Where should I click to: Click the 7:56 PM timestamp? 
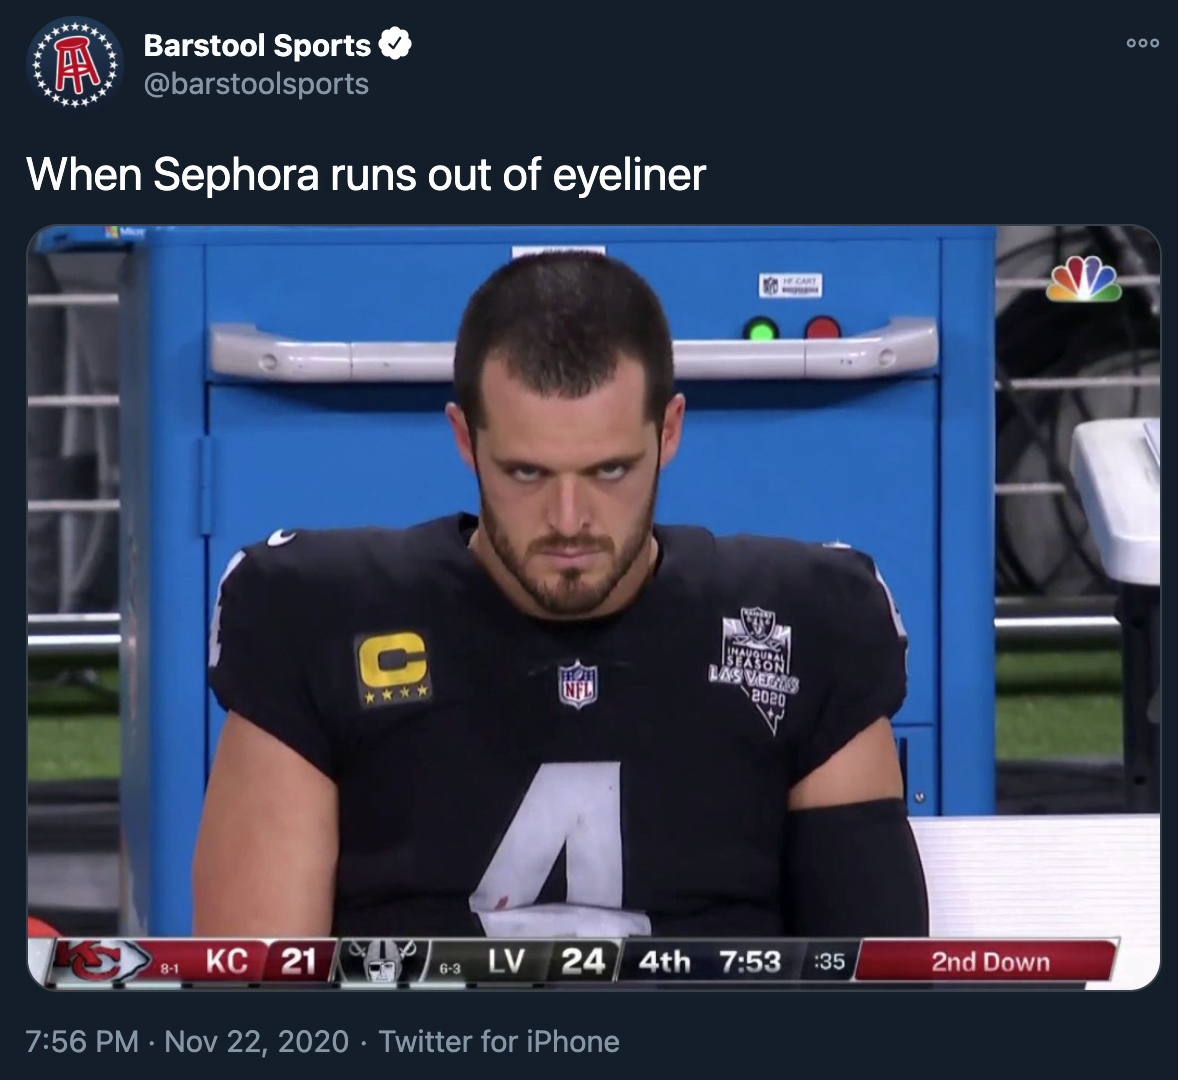tap(82, 1042)
